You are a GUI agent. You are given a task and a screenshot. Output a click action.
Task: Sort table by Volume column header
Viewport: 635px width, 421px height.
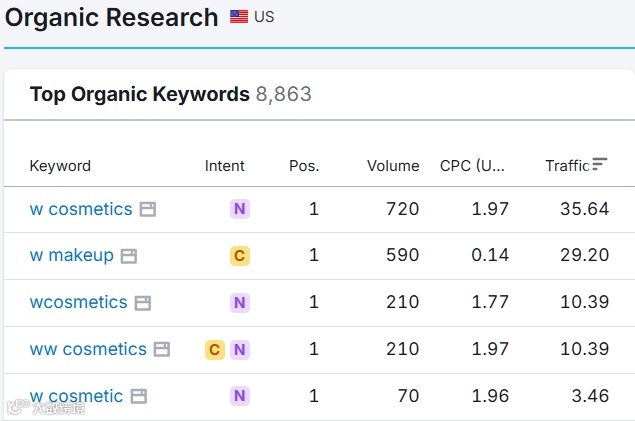tap(393, 166)
